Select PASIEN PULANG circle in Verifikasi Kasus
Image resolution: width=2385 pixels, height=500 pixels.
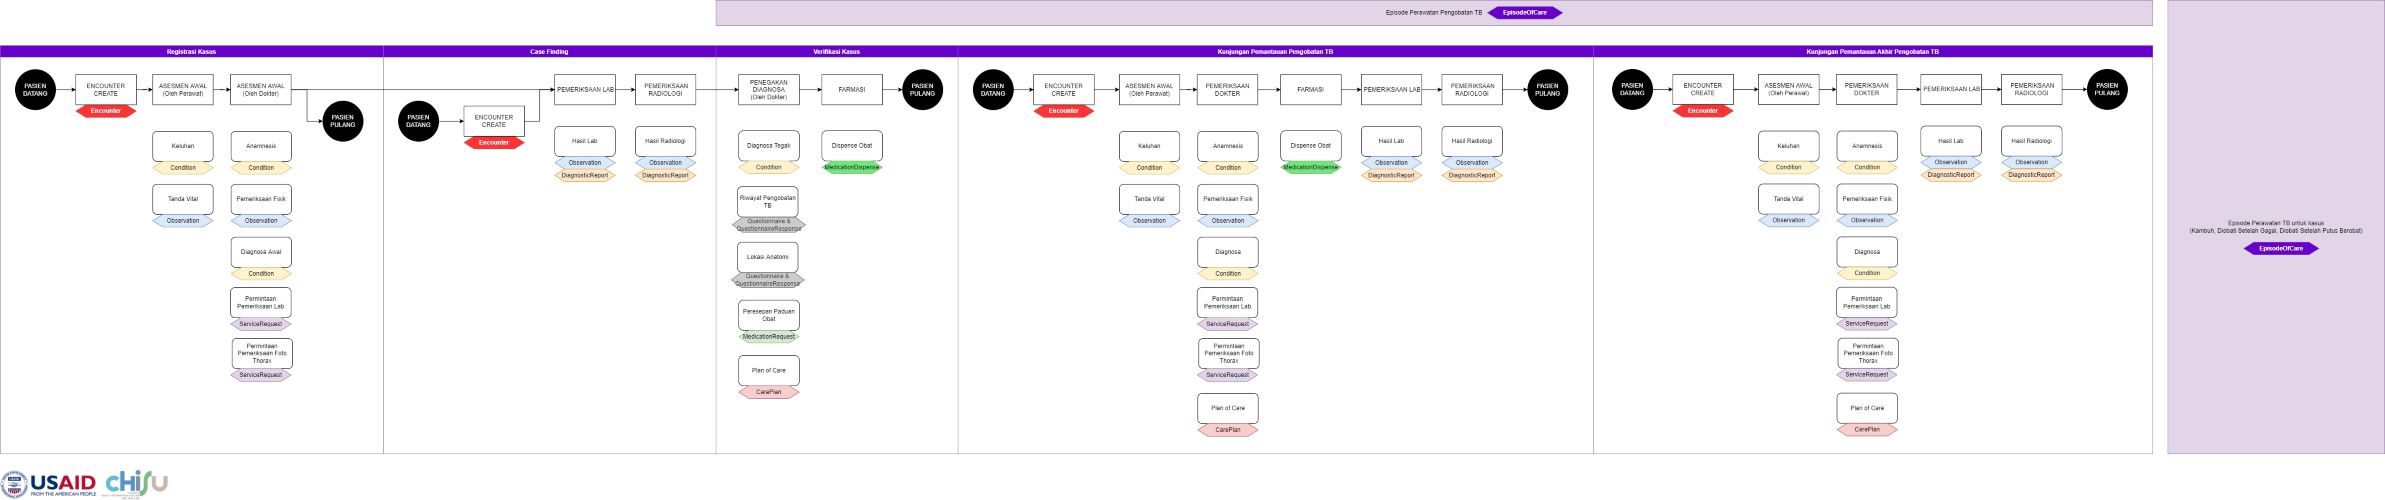click(x=922, y=90)
